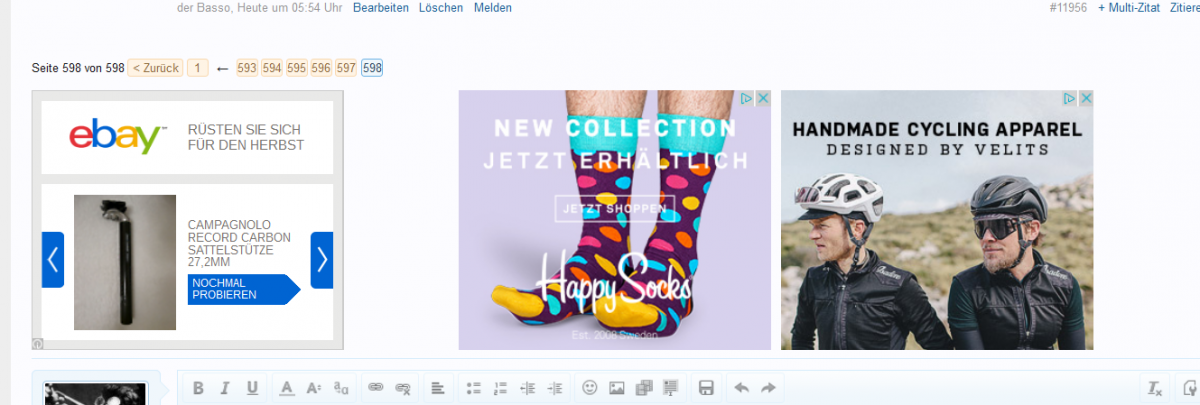This screenshot has width=1200, height=405.
Task: Click the 'Rüsten Sie sich für den Herbst' text
Action: tap(246, 137)
